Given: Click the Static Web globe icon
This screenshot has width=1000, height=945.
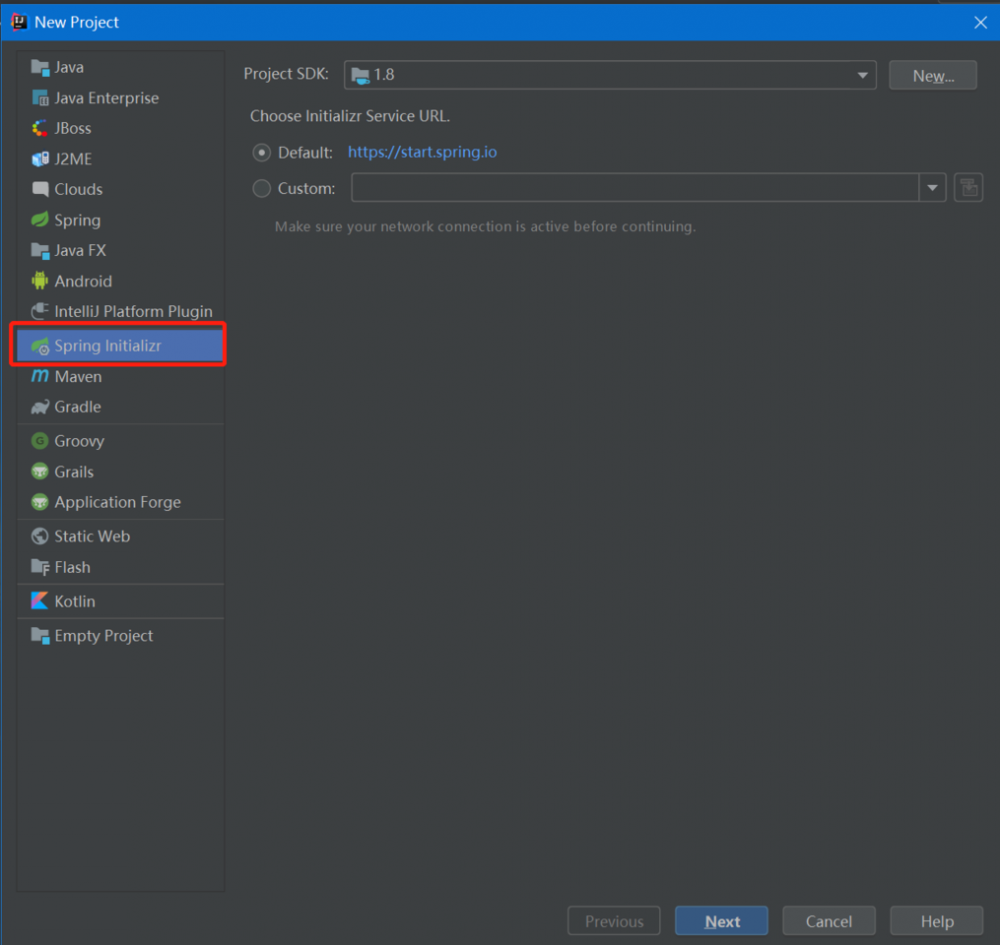Looking at the screenshot, I should 40,536.
